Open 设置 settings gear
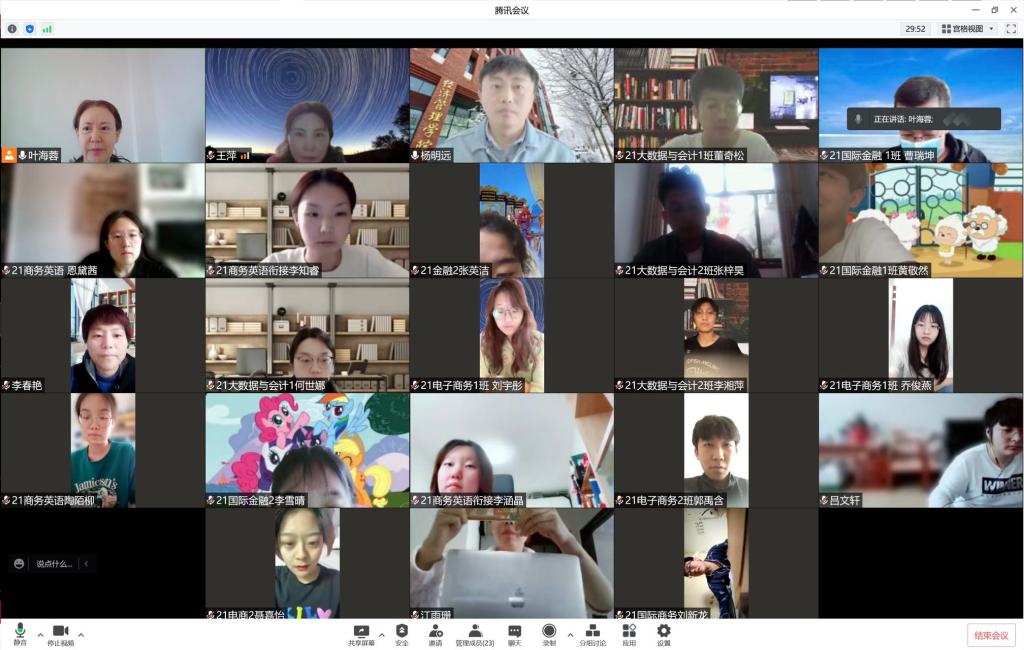The height and width of the screenshot is (650, 1024). coord(663,634)
